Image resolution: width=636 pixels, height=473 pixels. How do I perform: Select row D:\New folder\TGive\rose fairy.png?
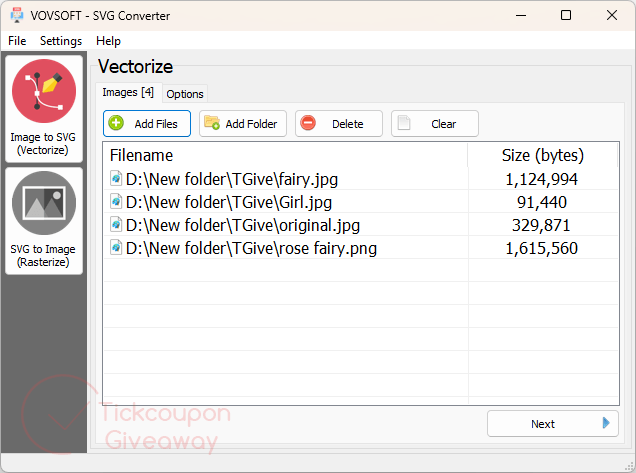pyautogui.click(x=361, y=248)
